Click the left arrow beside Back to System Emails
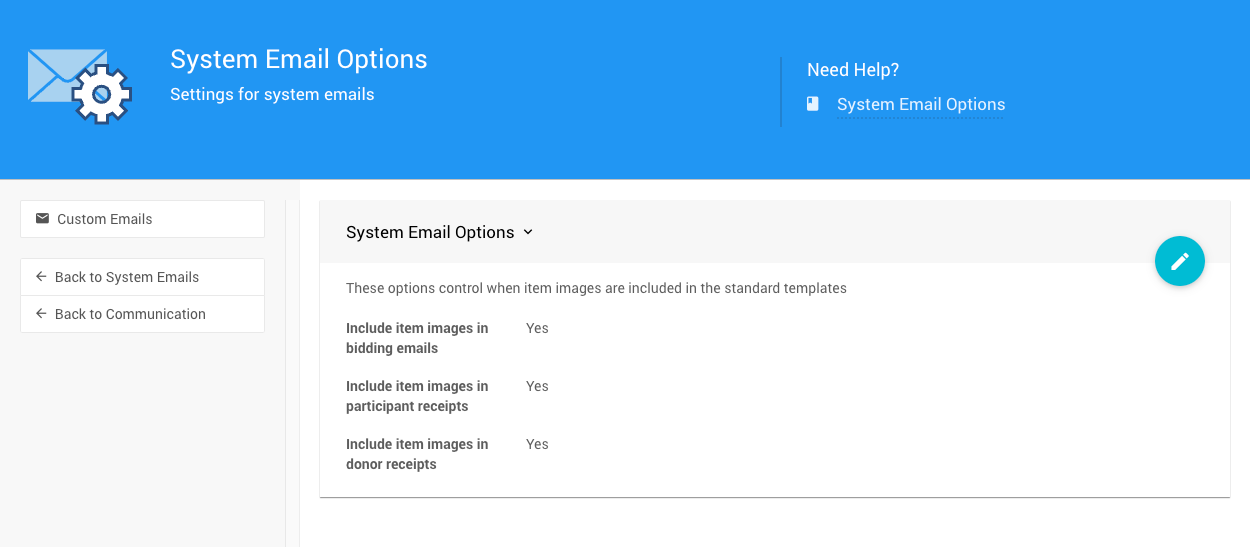 click(x=41, y=277)
